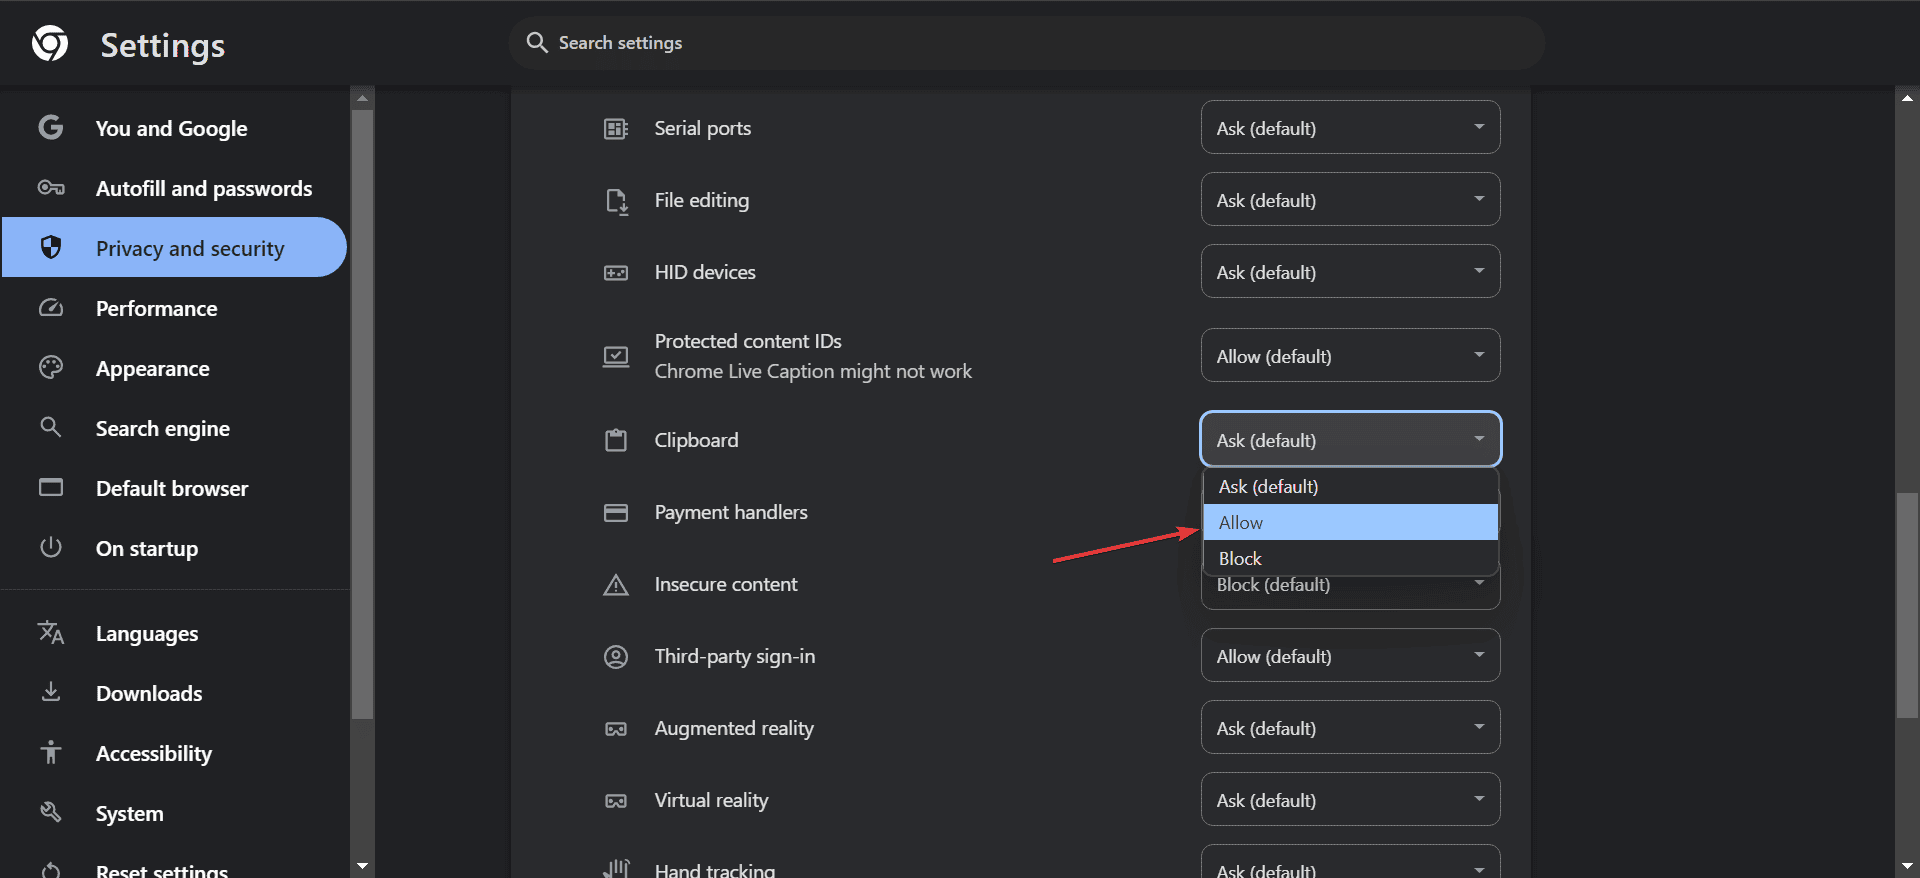Click the Accessibility person icon
This screenshot has width=1920, height=878.
point(51,752)
